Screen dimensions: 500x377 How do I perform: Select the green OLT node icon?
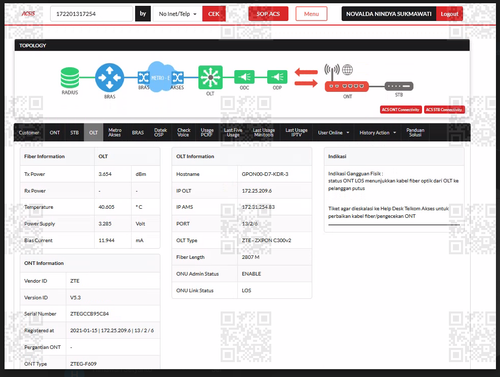tap(210, 77)
